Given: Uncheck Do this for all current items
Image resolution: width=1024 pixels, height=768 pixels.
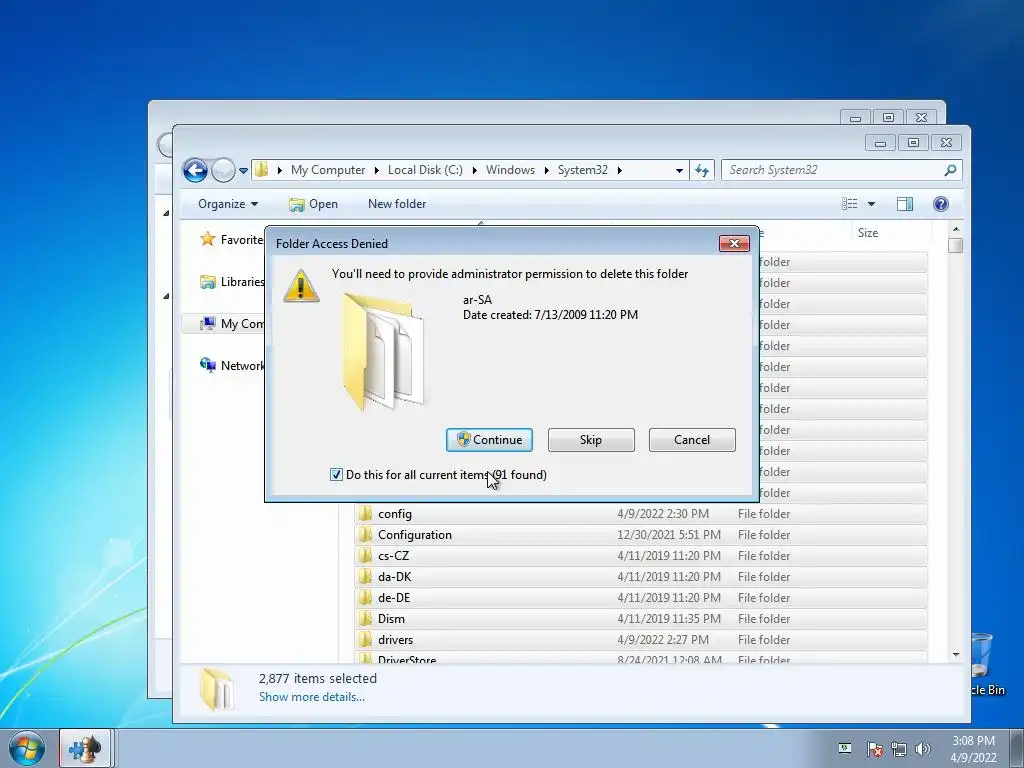Looking at the screenshot, I should click(x=336, y=475).
